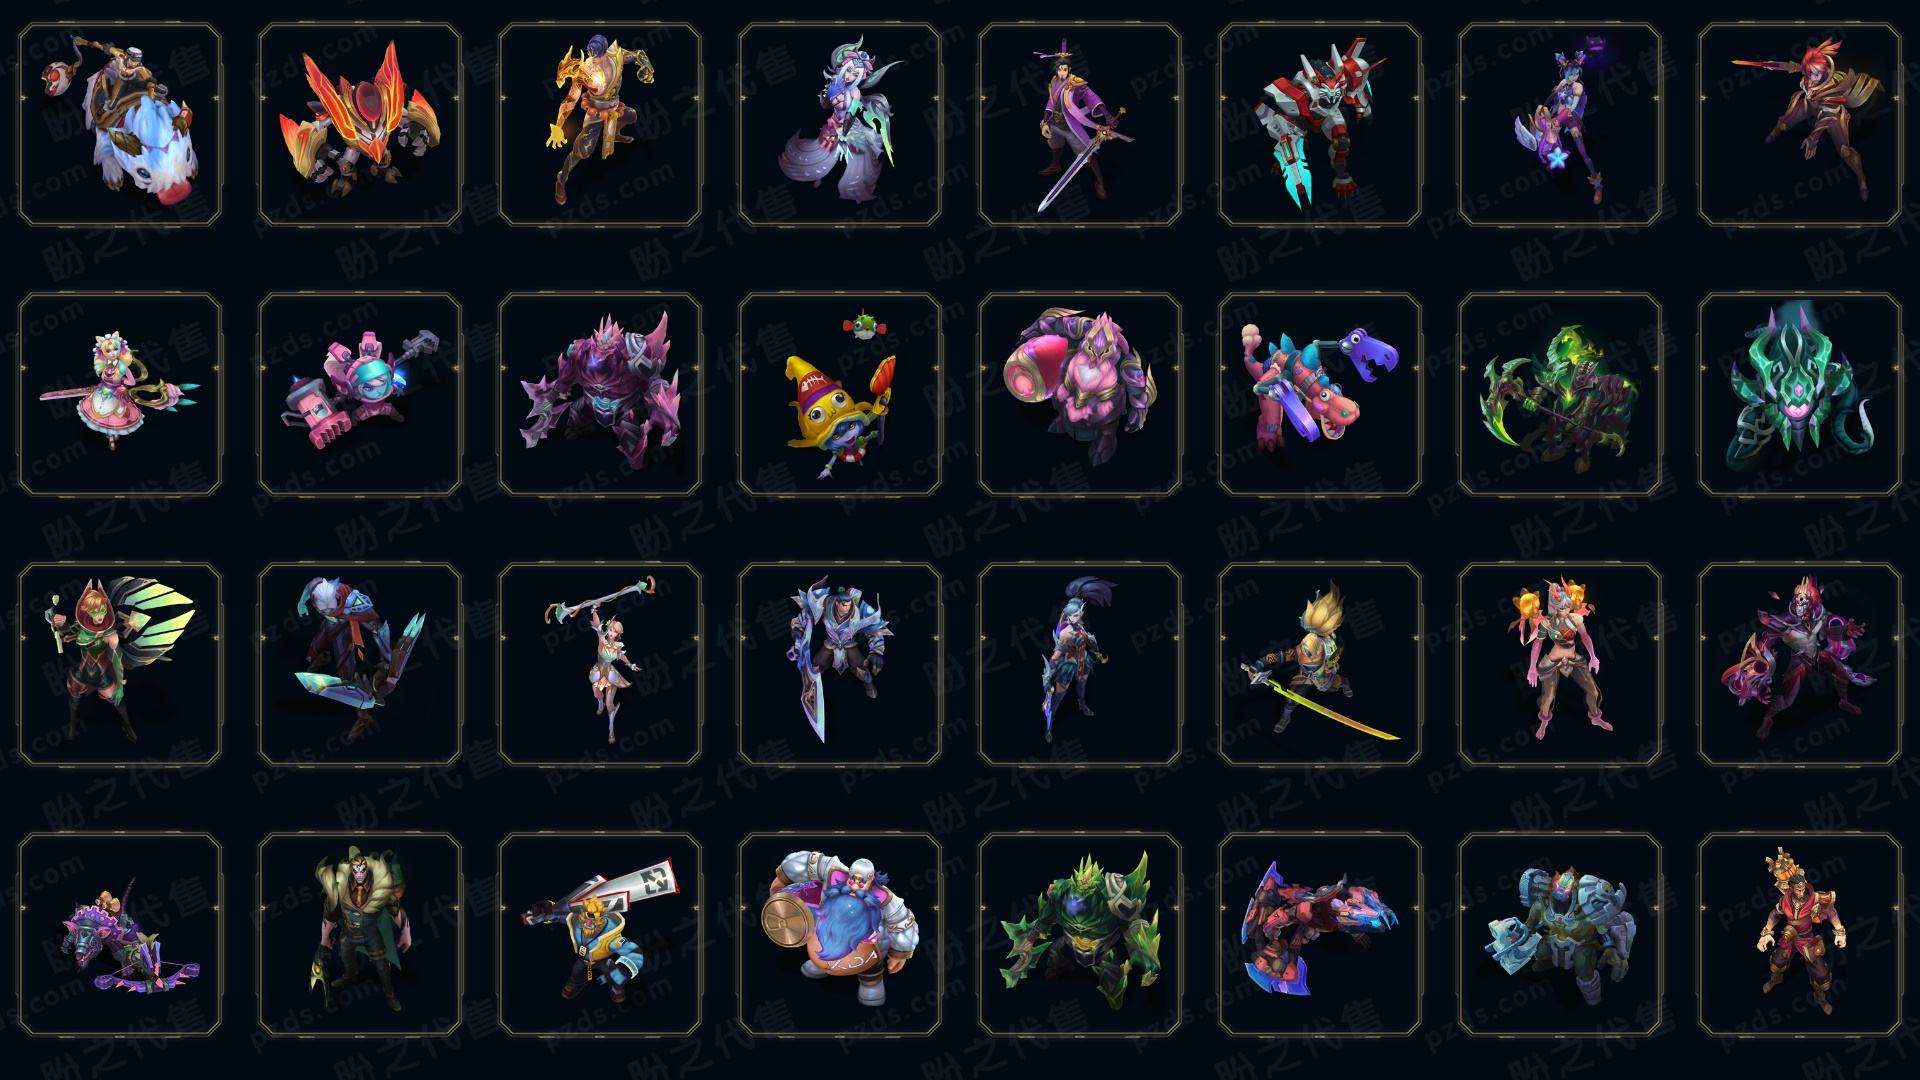Pick the pink armored brute with shield
Image resolution: width=1920 pixels, height=1080 pixels.
click(x=1080, y=394)
